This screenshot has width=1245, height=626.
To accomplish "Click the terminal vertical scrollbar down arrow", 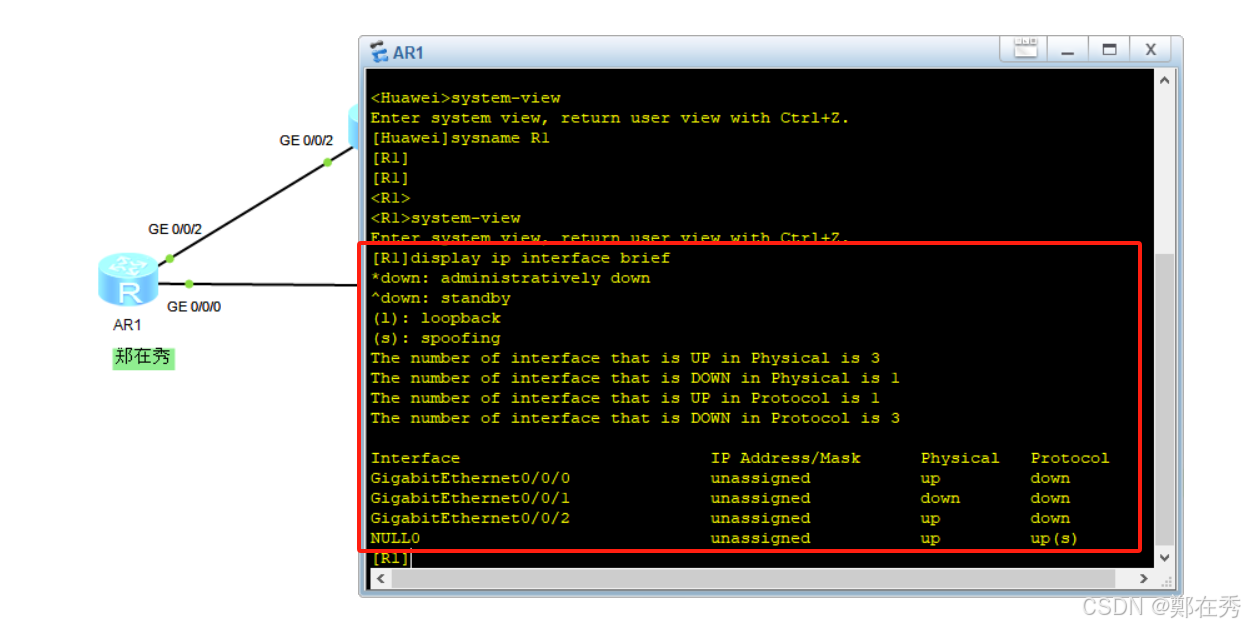I will click(x=1165, y=558).
